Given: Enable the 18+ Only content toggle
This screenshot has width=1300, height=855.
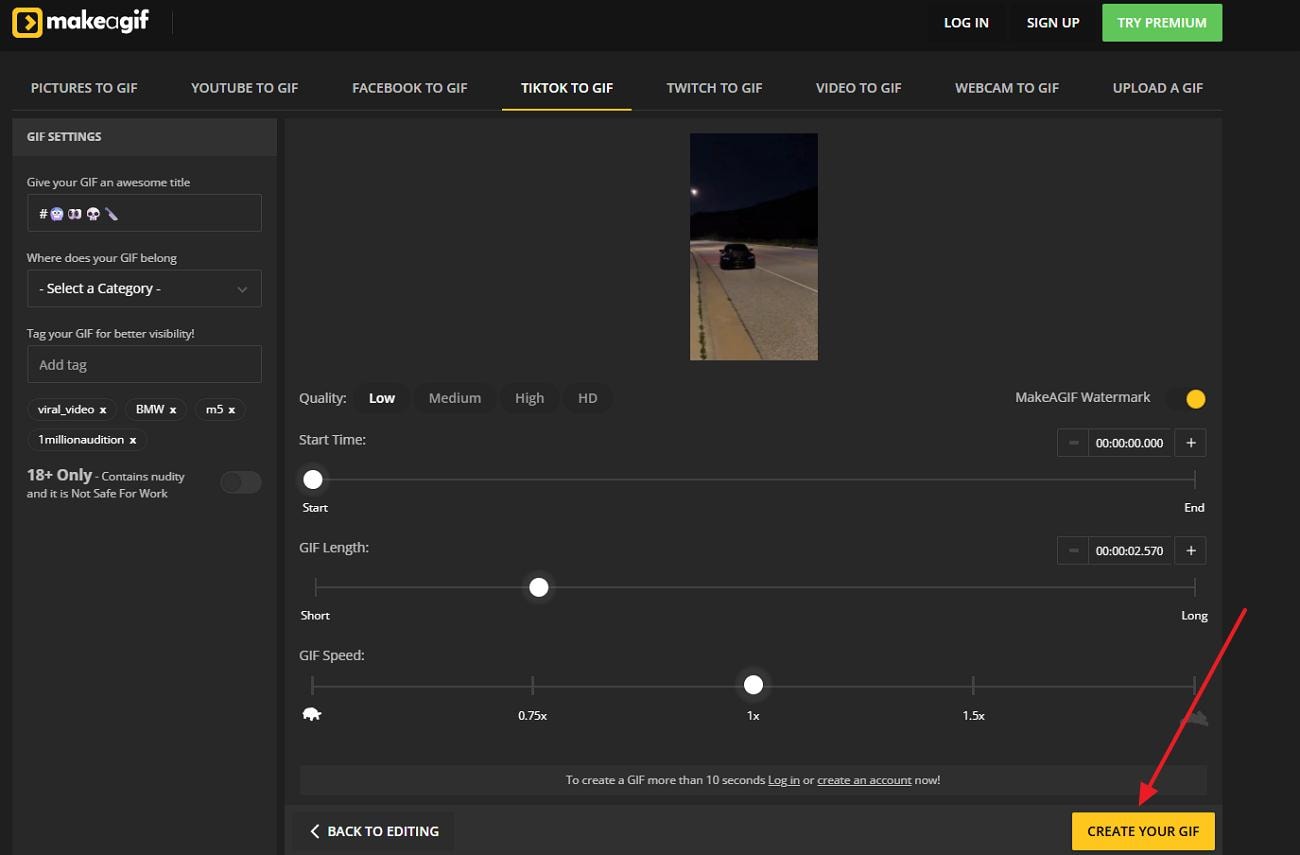Looking at the screenshot, I should pos(240,482).
